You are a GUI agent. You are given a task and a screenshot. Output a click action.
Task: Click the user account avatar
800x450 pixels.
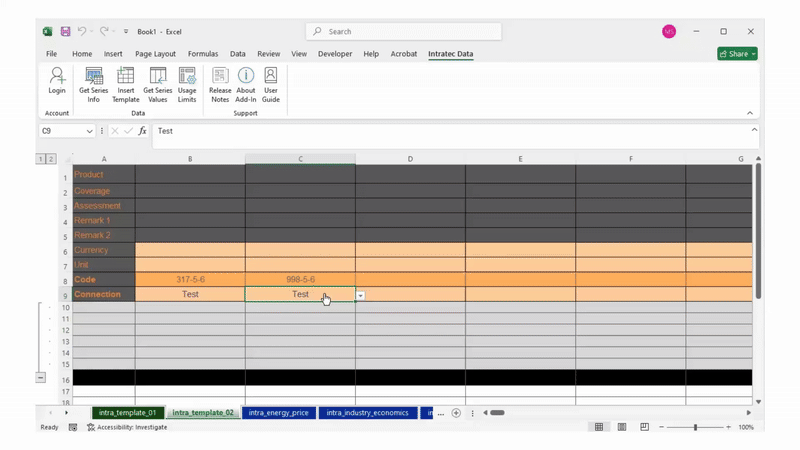pyautogui.click(x=669, y=32)
